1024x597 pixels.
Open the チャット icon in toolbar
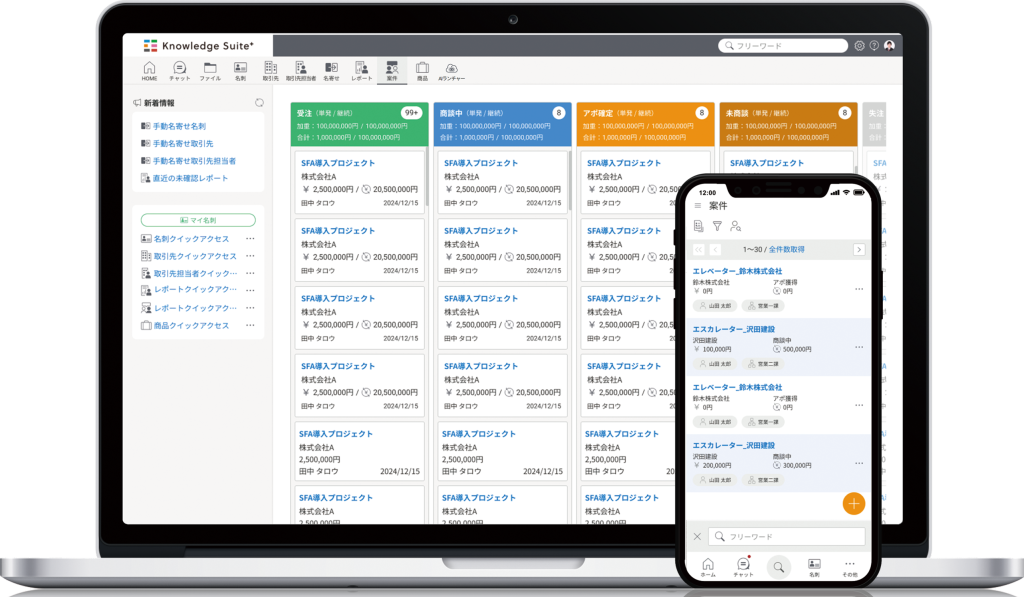tap(180, 71)
